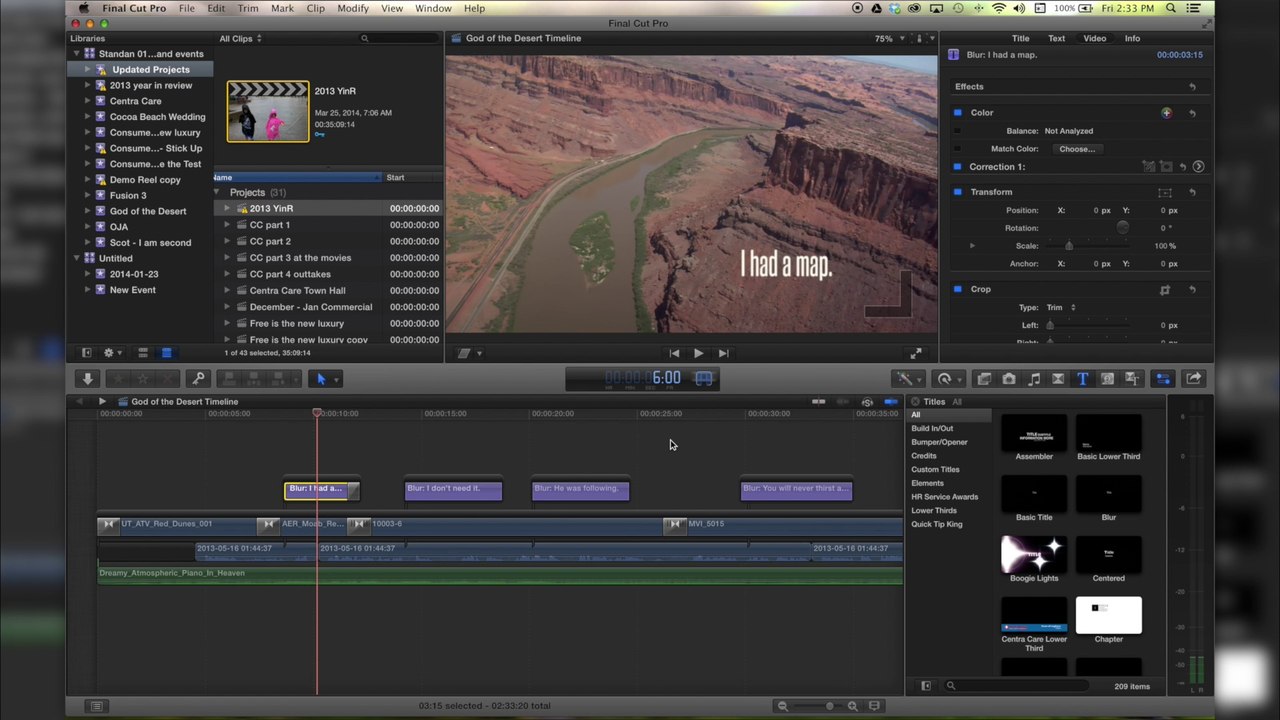Open the Titles browser T icon
The image size is (1280, 720).
(x=1082, y=379)
